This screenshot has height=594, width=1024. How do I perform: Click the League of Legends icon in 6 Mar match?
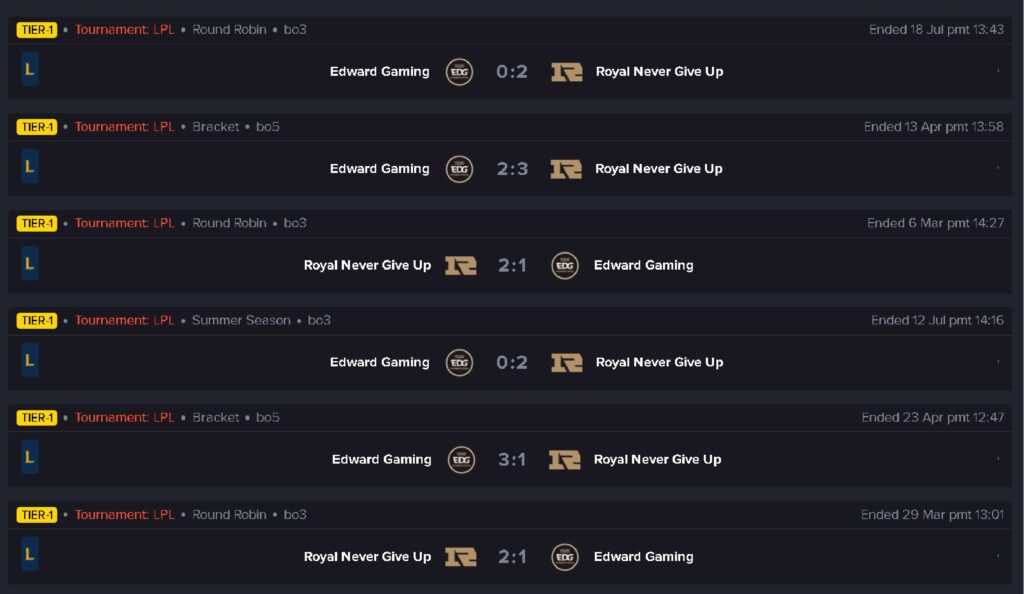point(30,264)
